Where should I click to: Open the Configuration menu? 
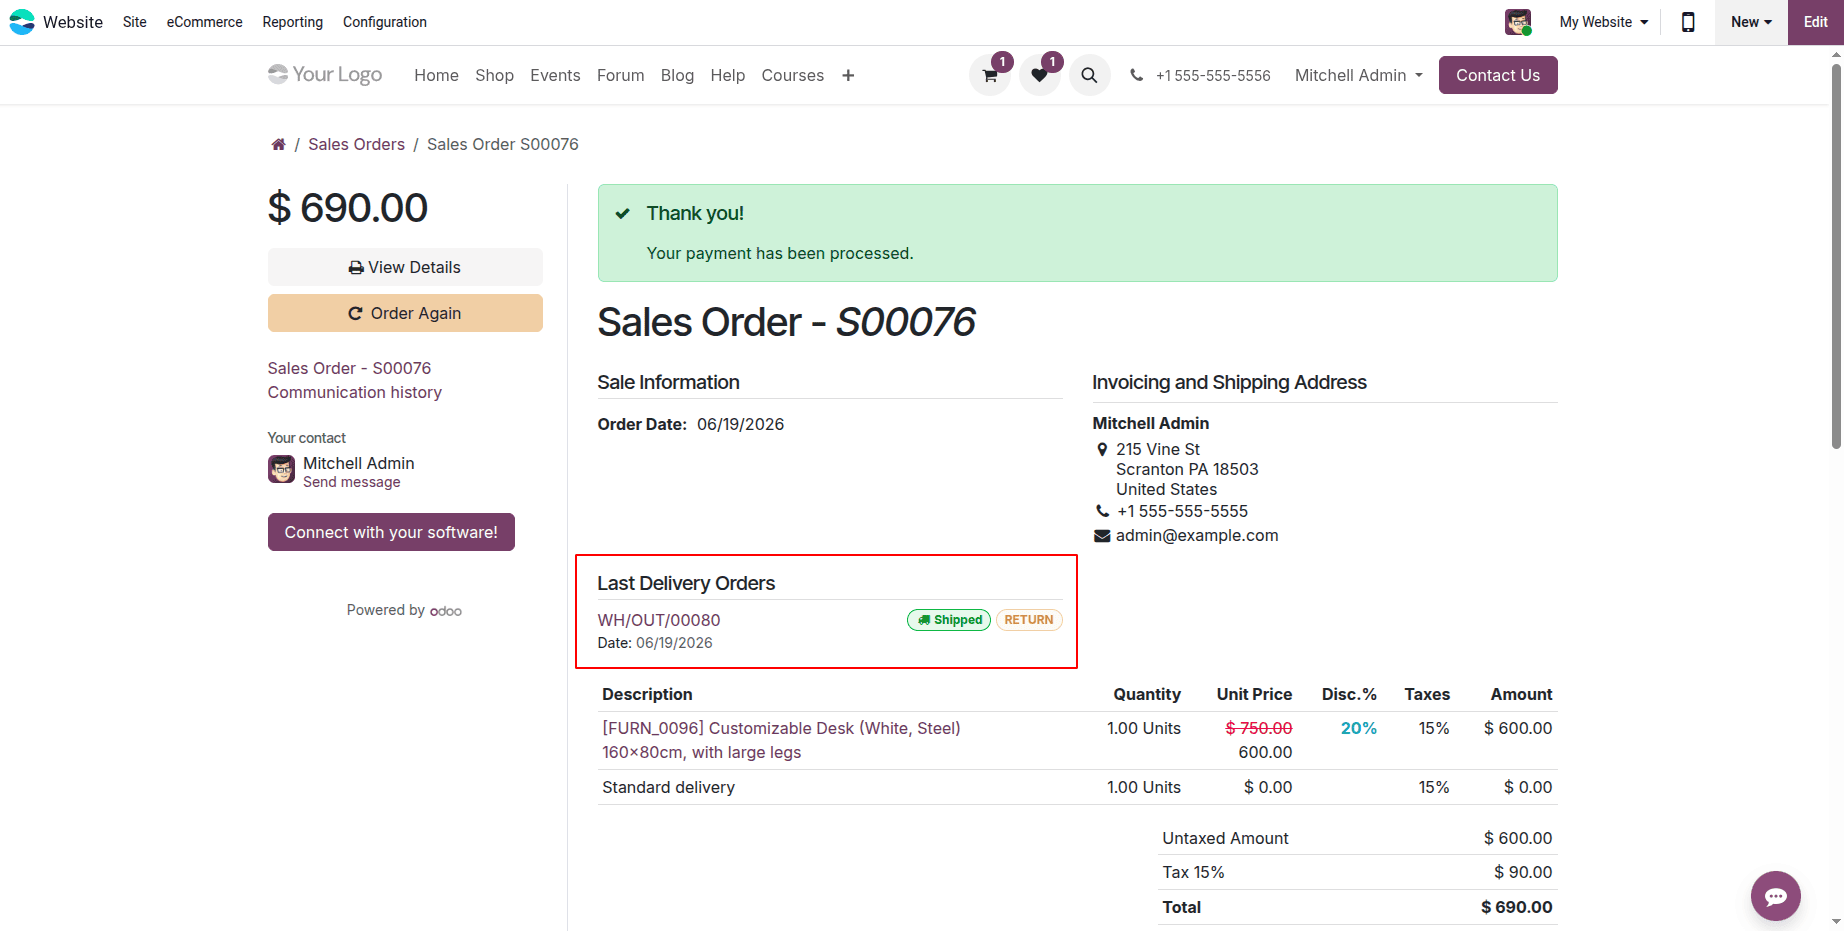click(x=385, y=22)
